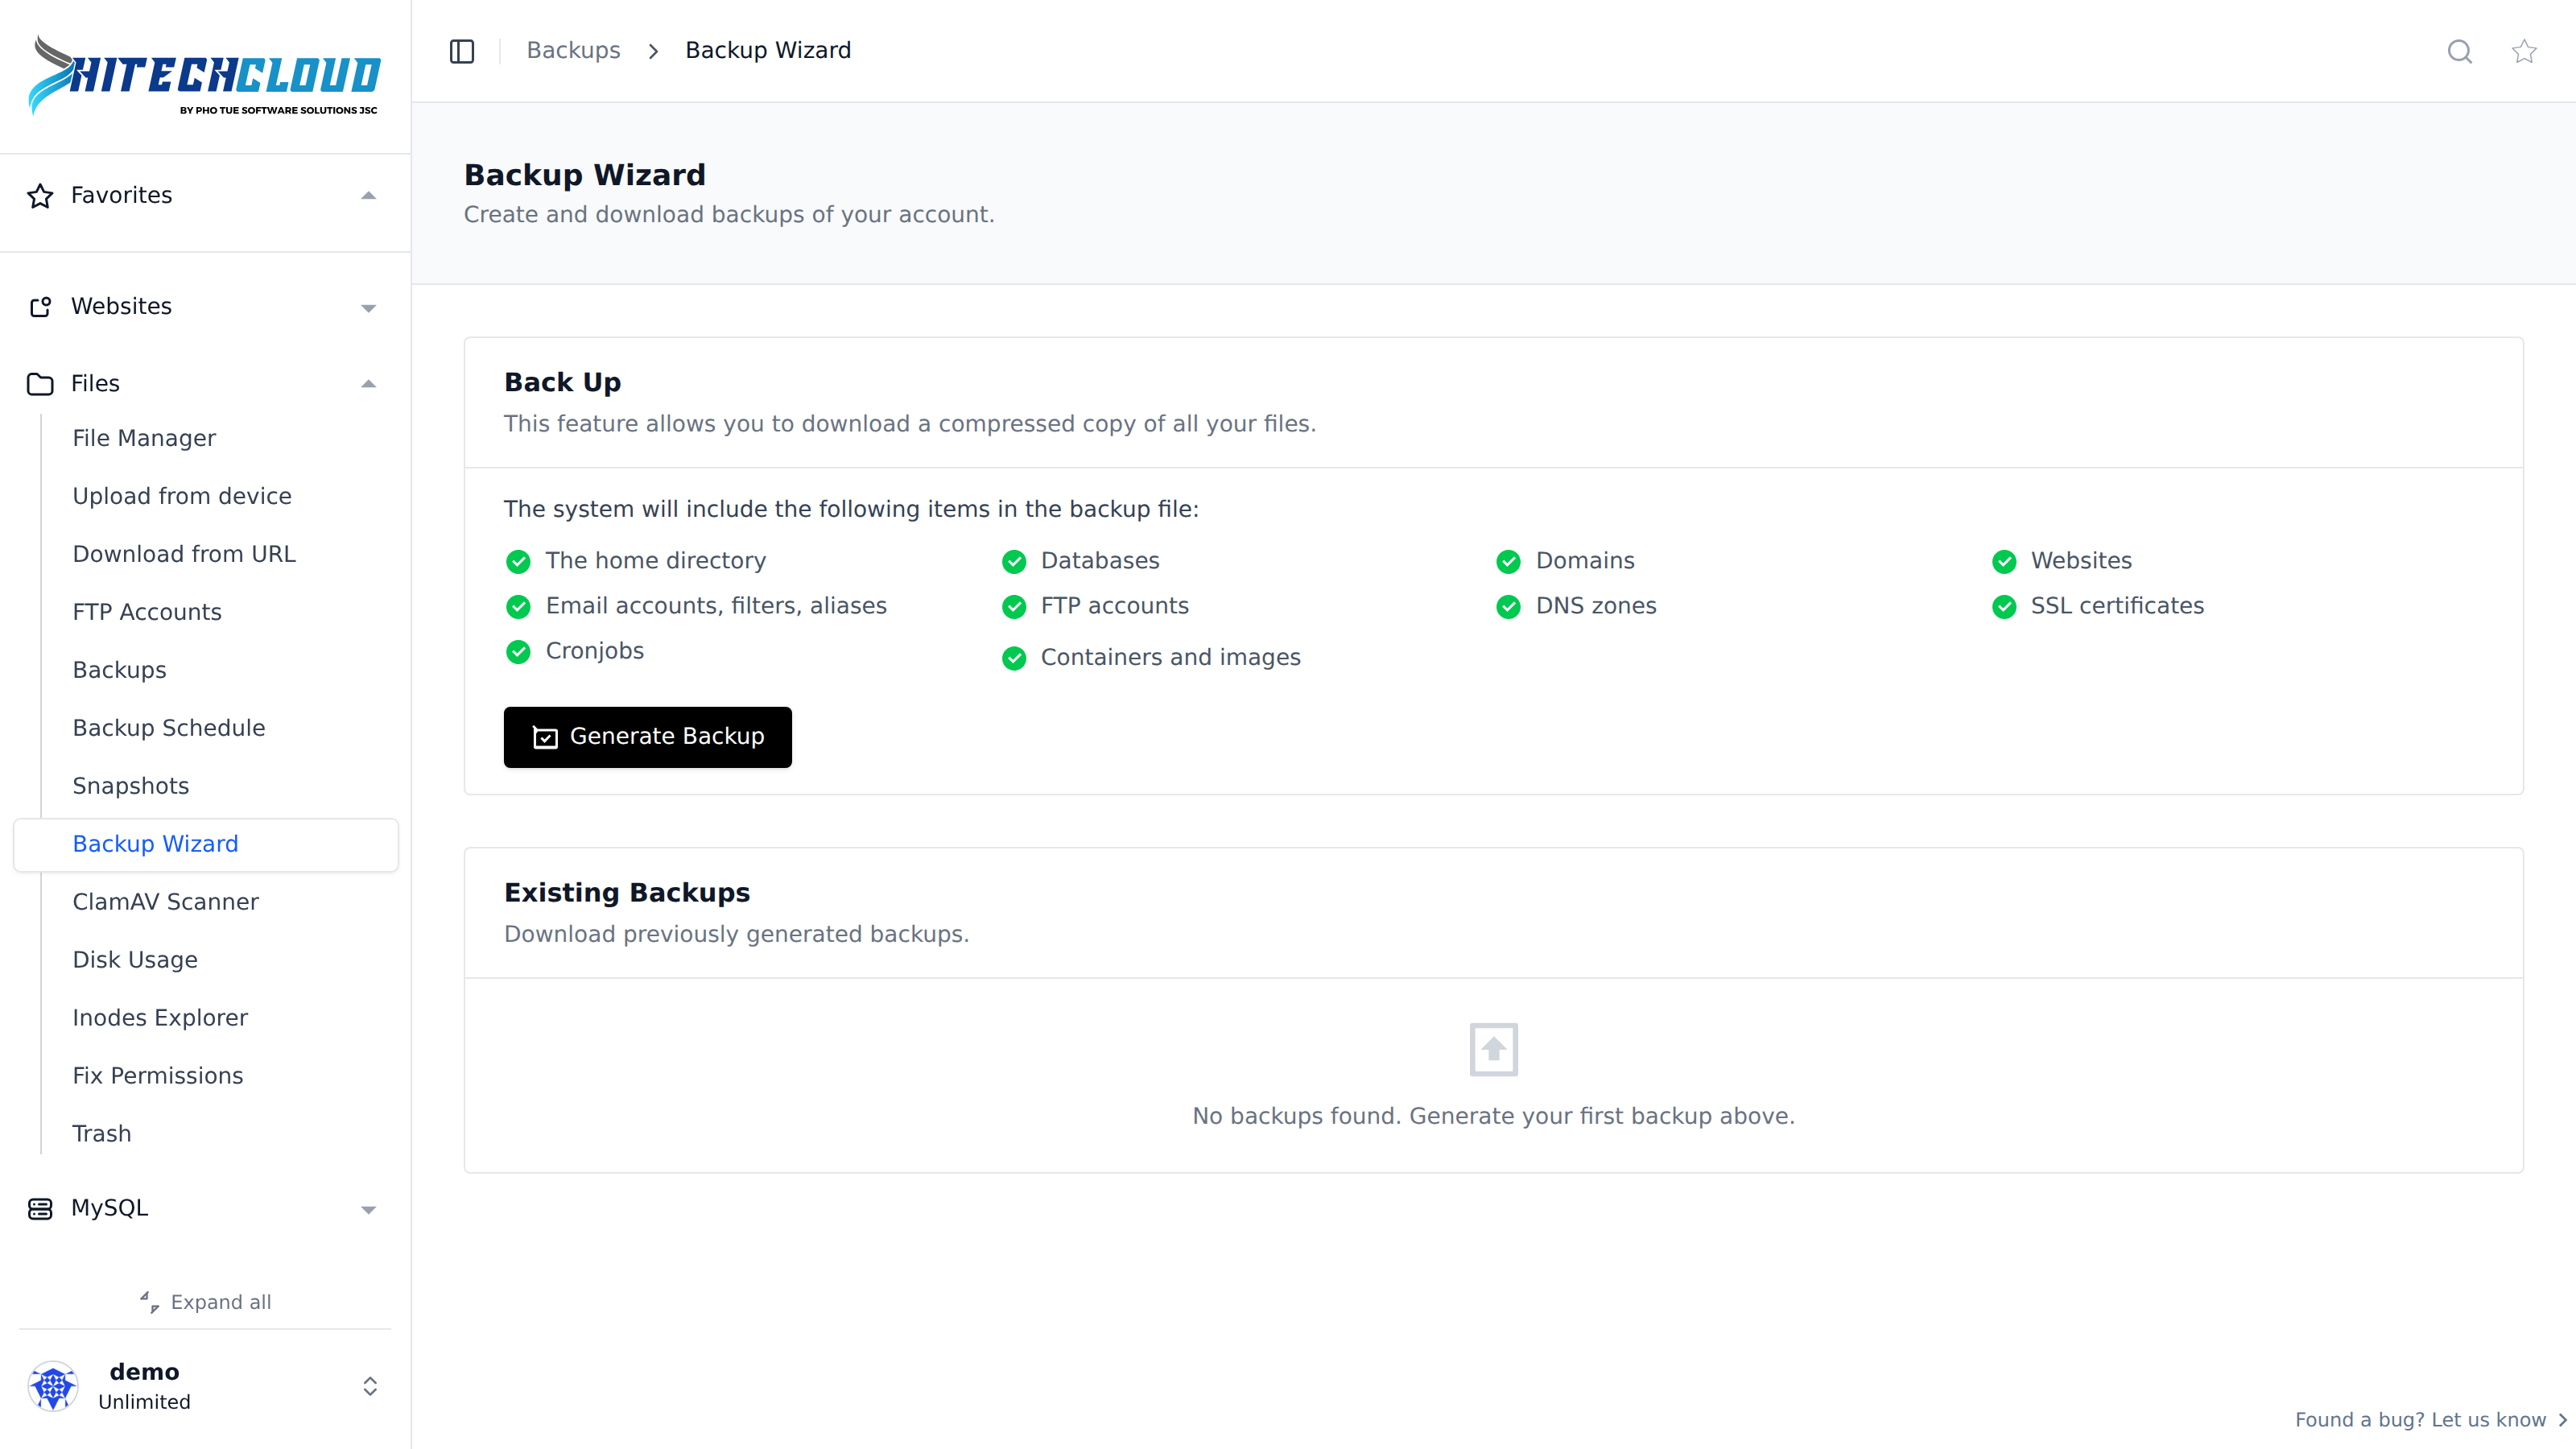Open Inodes Explorer
The image size is (2576, 1449).
pos(160,1018)
